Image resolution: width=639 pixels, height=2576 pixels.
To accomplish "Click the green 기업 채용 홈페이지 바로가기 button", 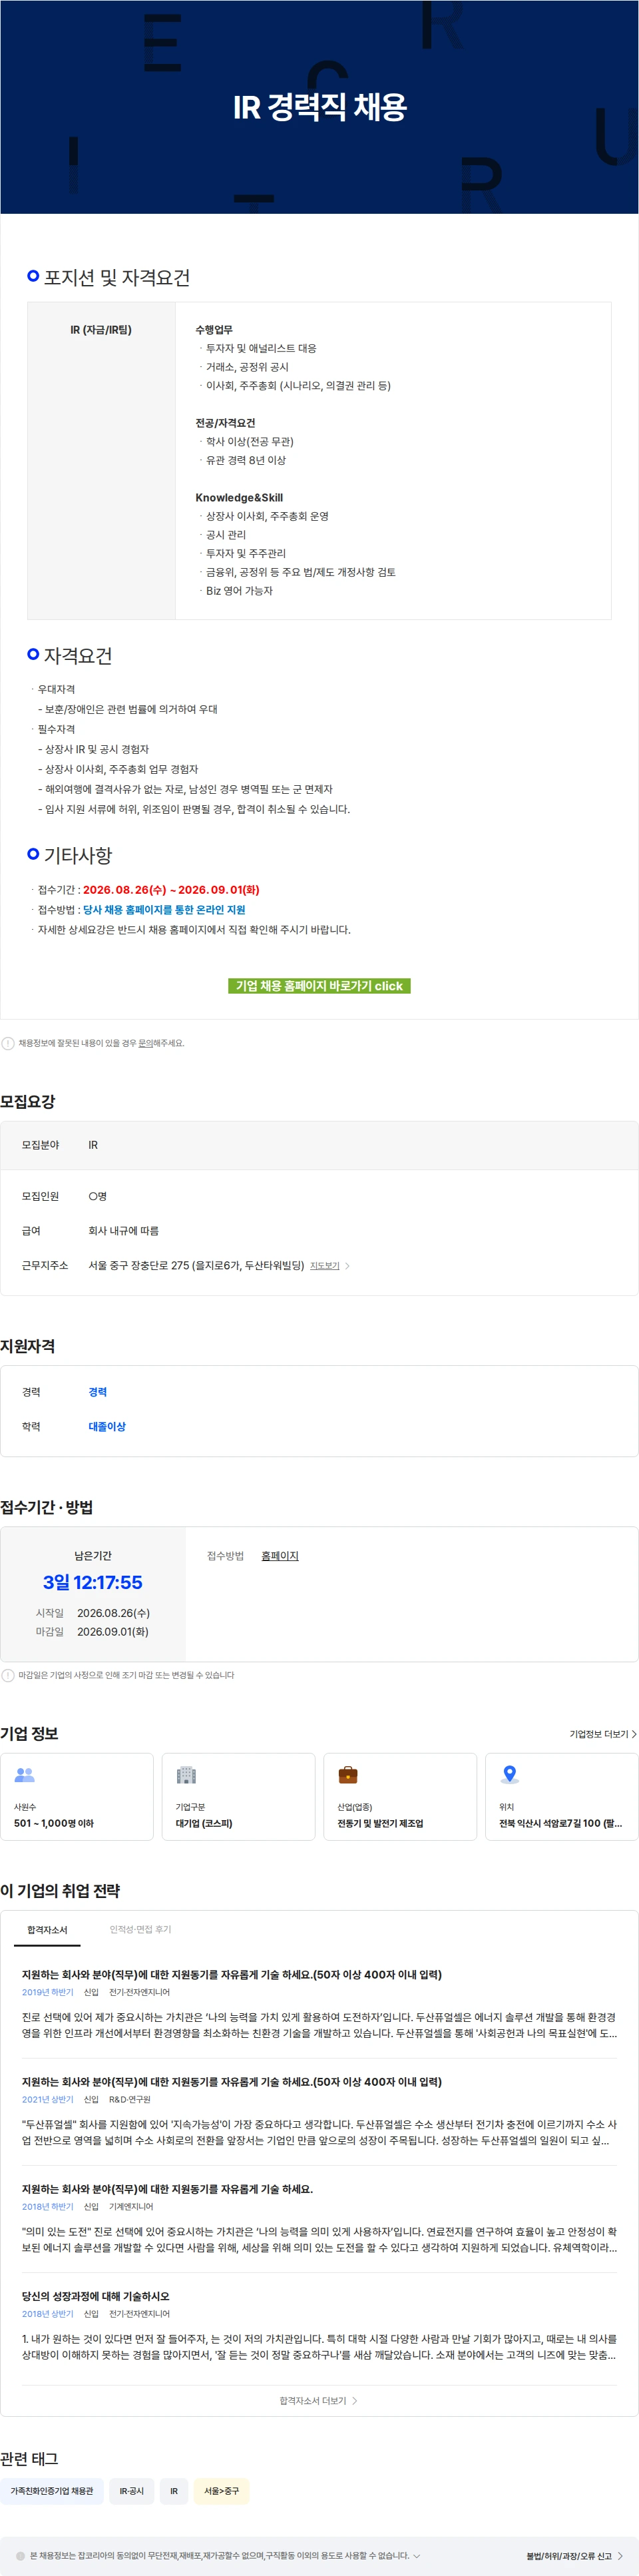I will coord(319,985).
